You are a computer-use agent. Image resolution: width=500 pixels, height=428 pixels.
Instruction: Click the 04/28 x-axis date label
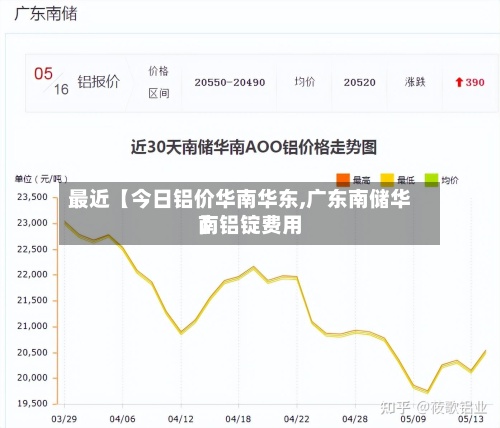[355, 419]
